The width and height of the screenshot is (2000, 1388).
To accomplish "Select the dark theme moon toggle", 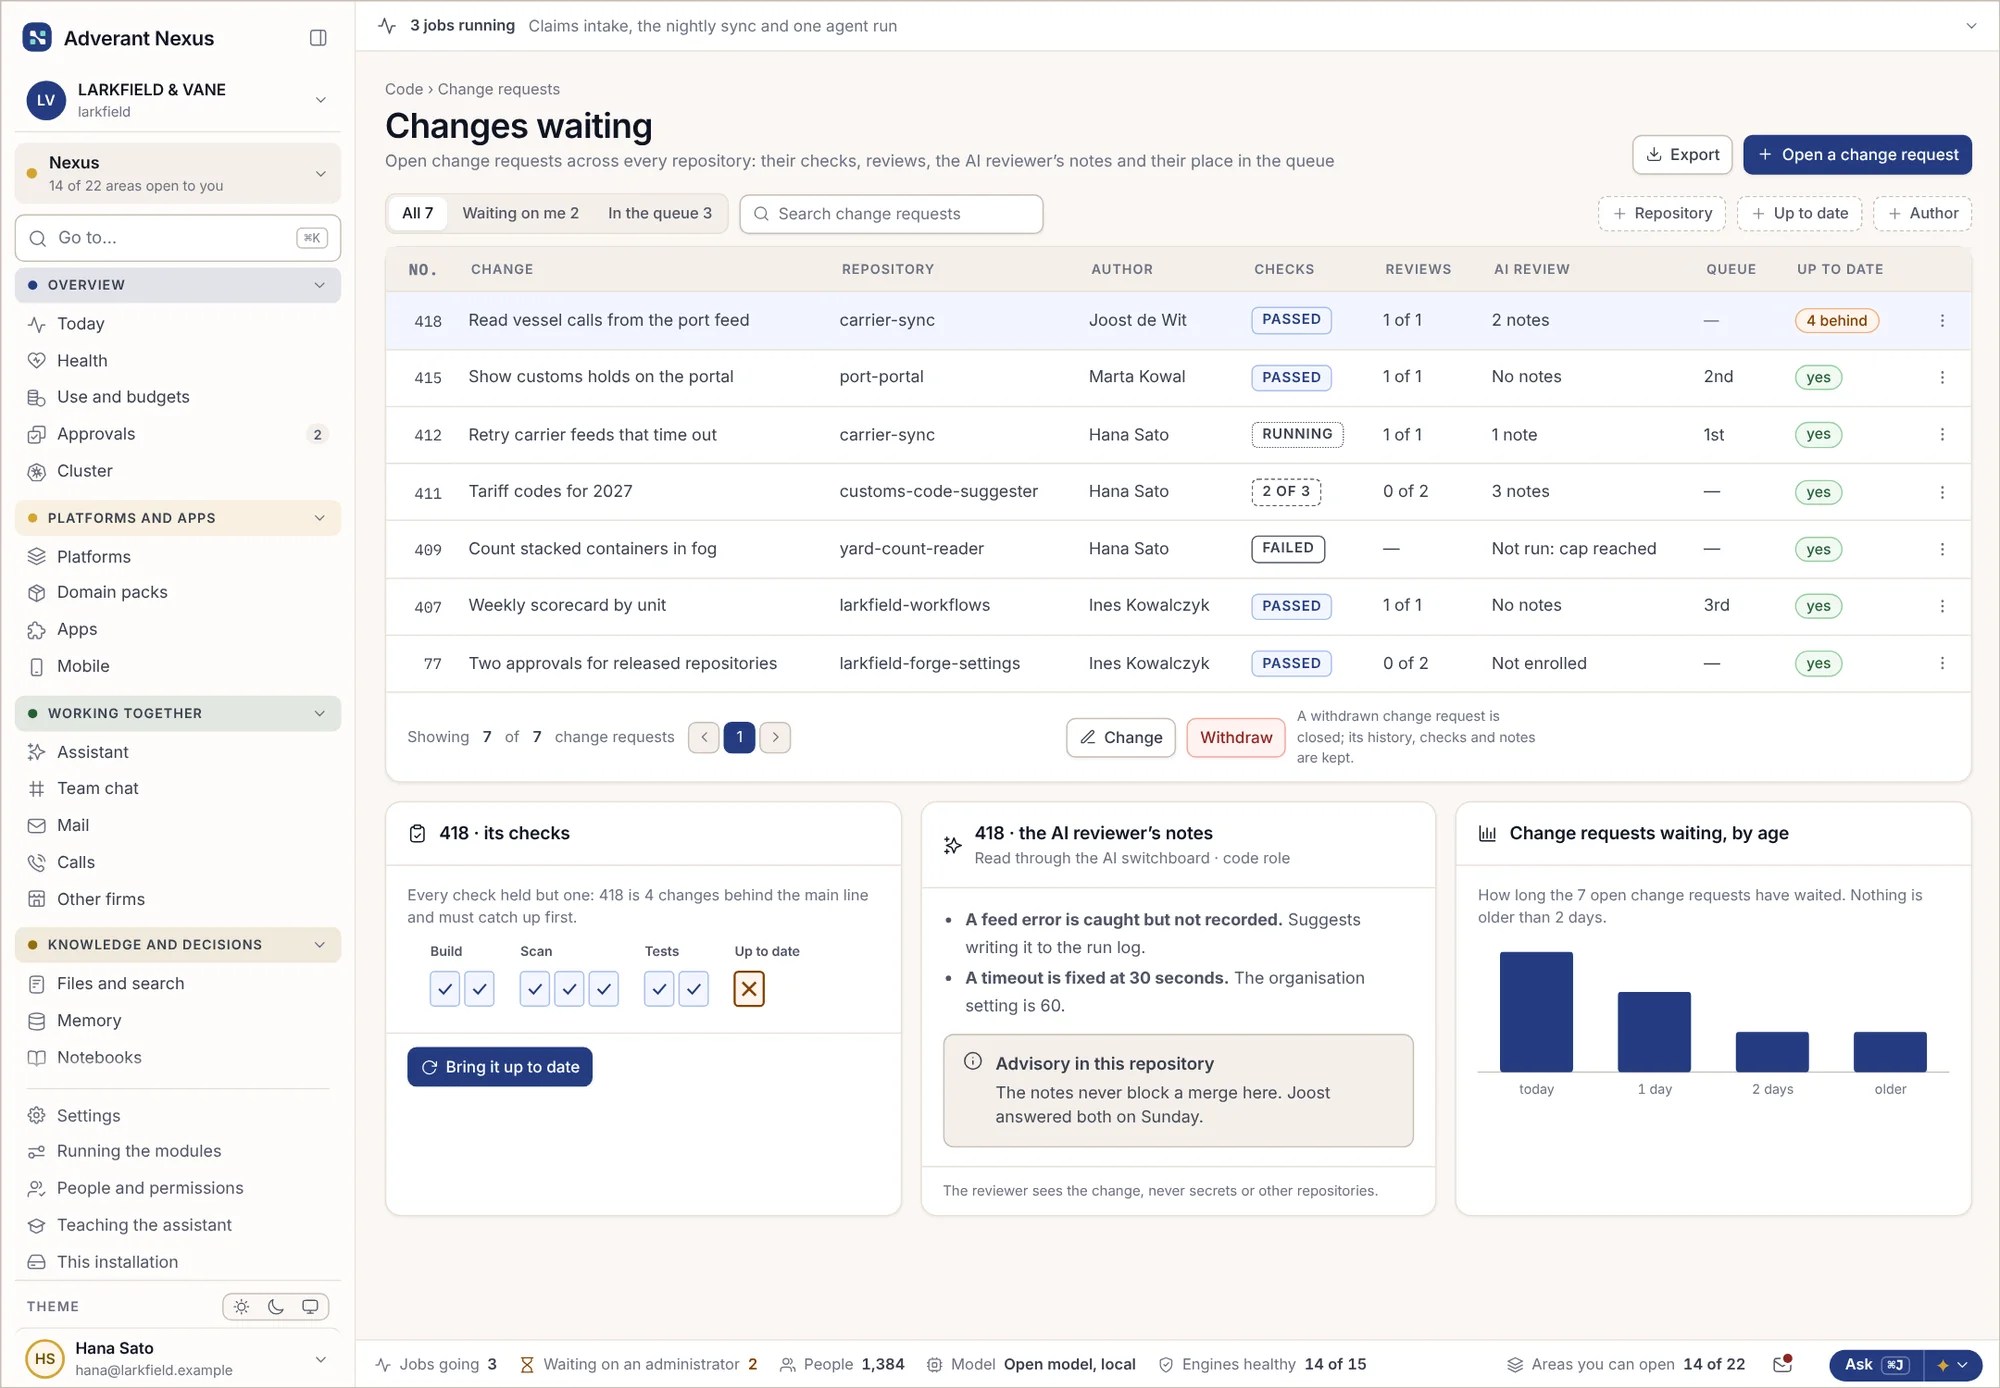I will click(x=276, y=1307).
